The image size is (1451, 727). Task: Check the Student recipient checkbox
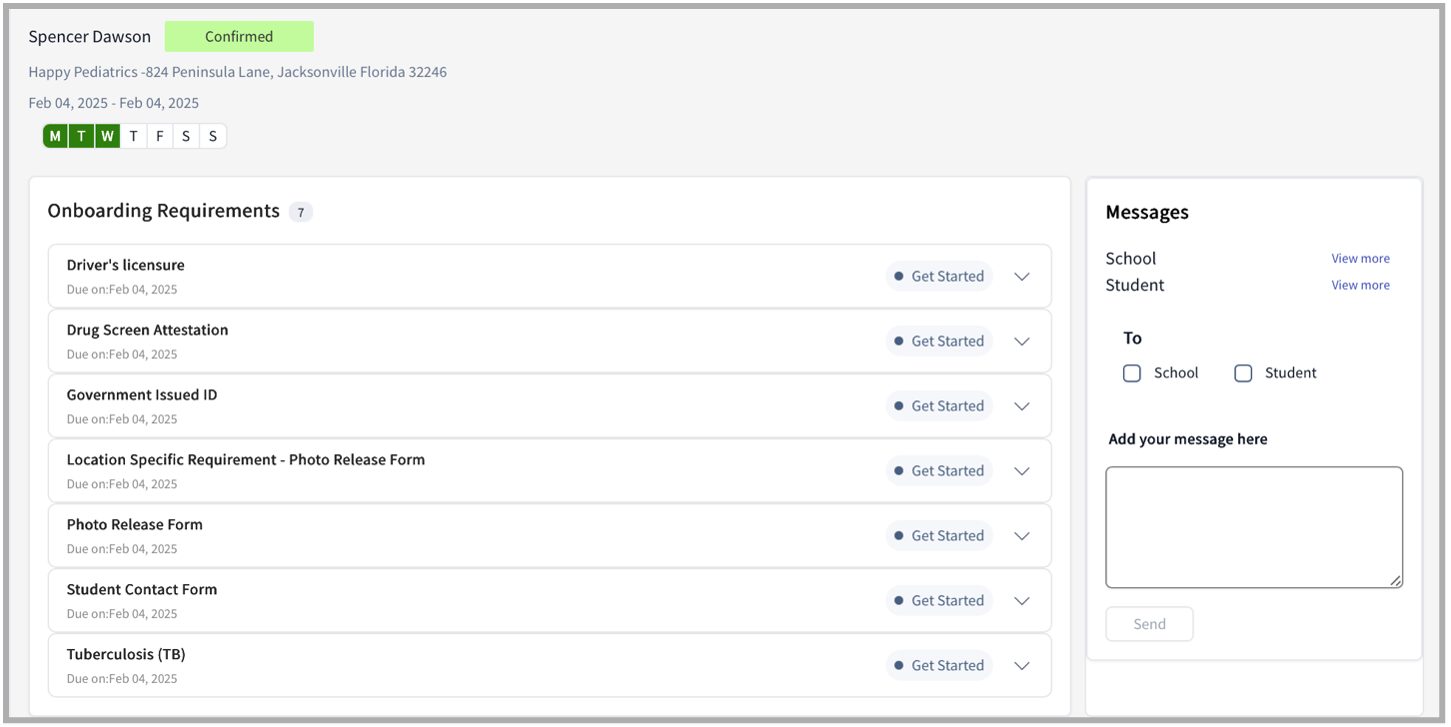click(x=1242, y=372)
